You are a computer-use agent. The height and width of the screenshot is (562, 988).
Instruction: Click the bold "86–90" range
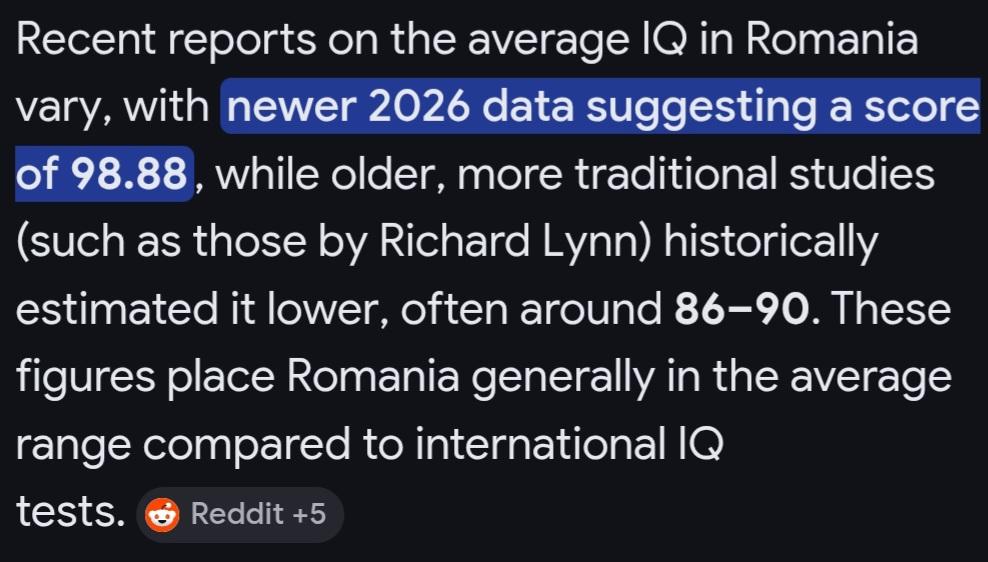pyautogui.click(x=741, y=310)
